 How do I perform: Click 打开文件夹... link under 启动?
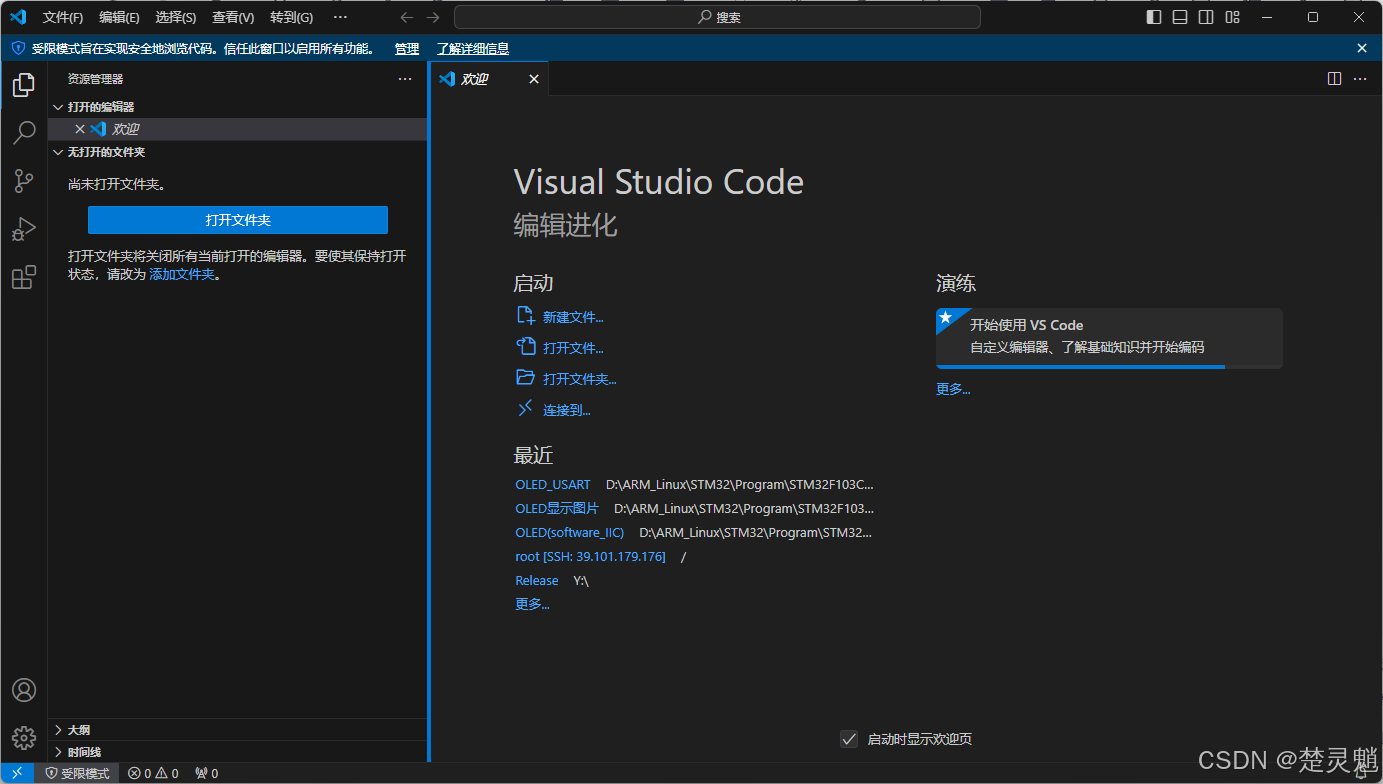(x=580, y=379)
